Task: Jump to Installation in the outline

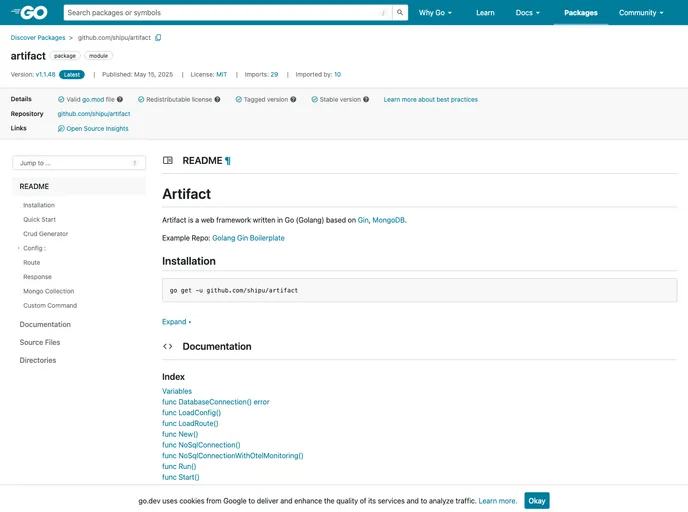Action: [39, 205]
